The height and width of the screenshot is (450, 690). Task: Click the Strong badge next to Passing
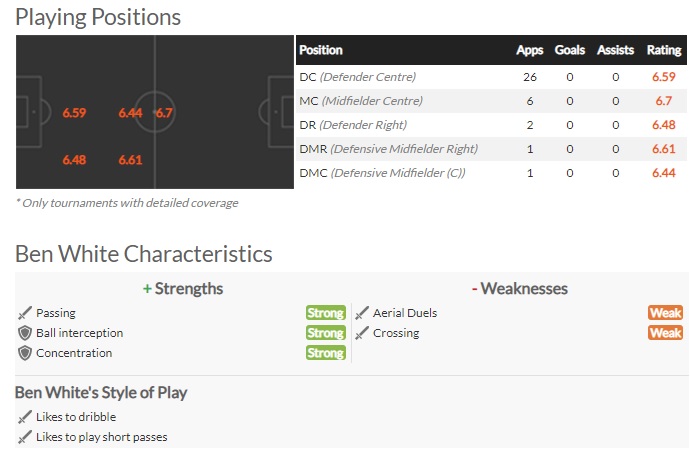(326, 313)
